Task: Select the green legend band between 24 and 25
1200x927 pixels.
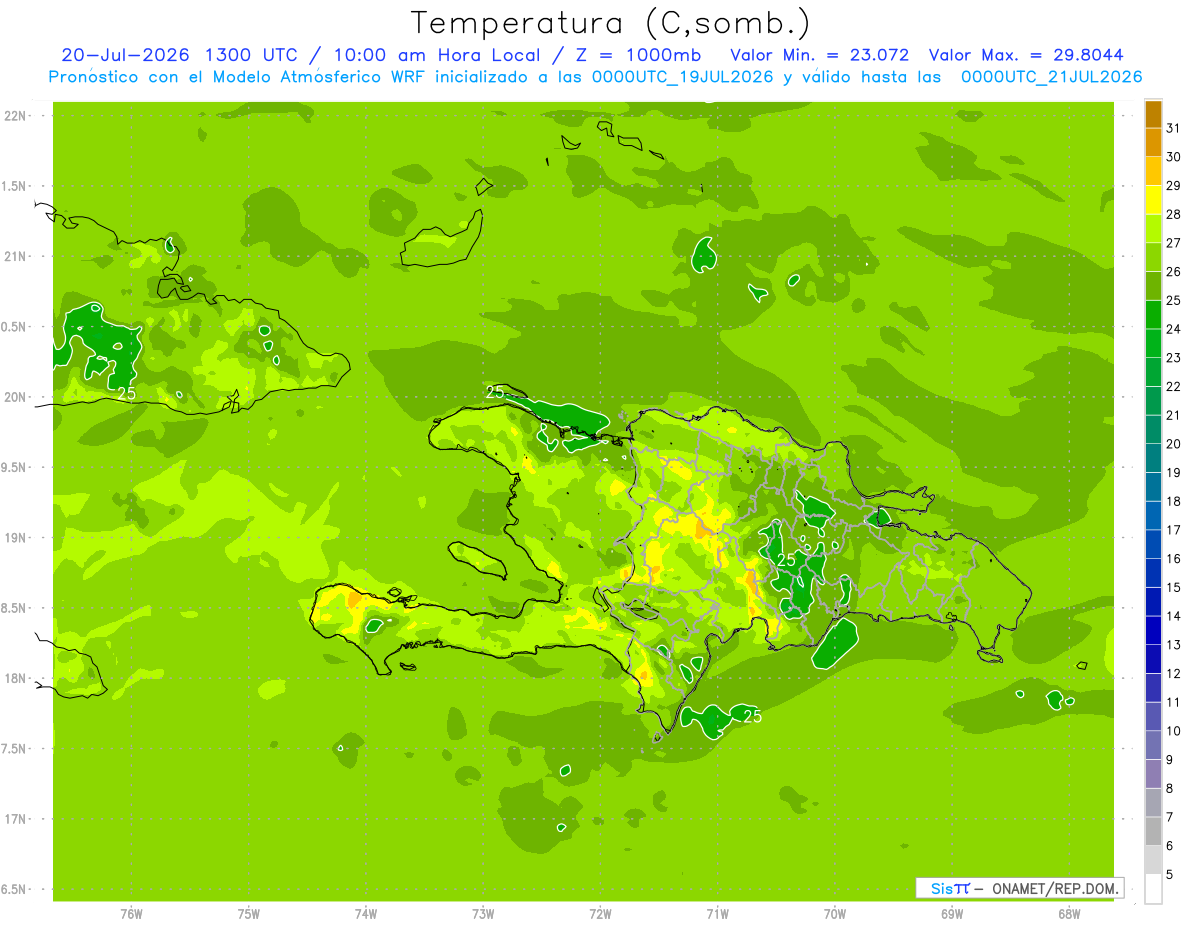Action: point(1153,314)
